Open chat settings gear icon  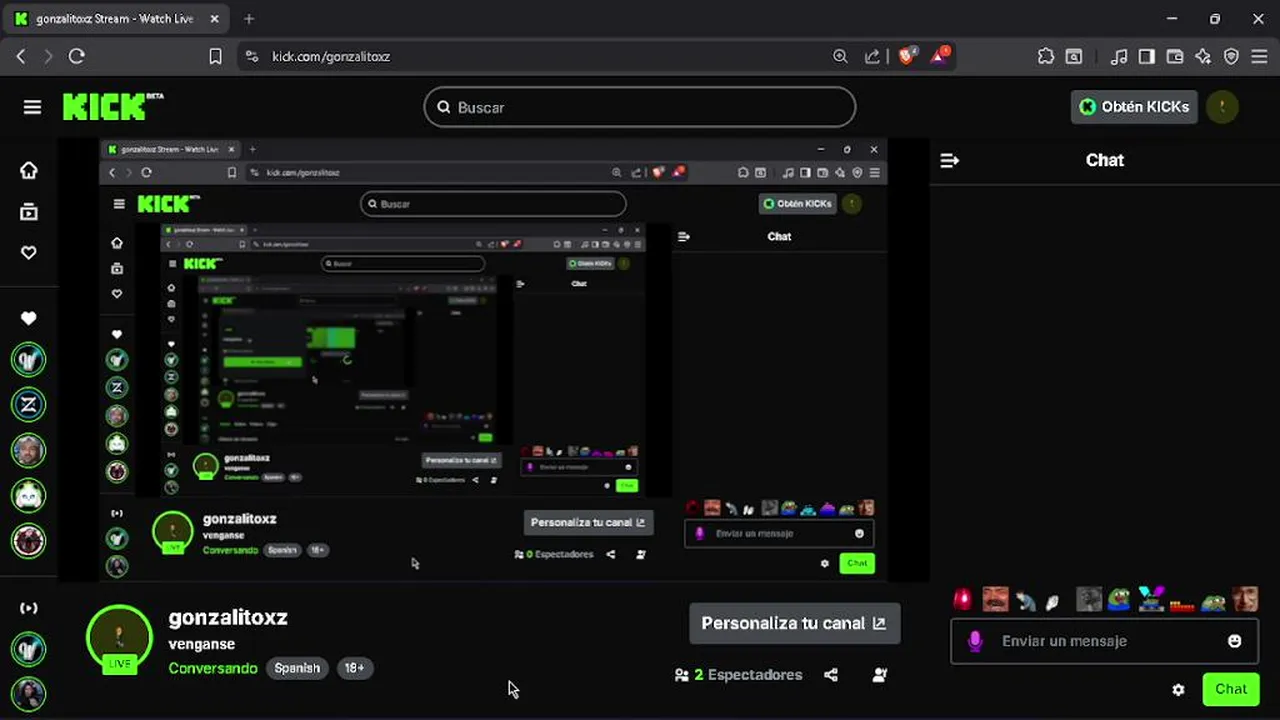coord(1178,689)
